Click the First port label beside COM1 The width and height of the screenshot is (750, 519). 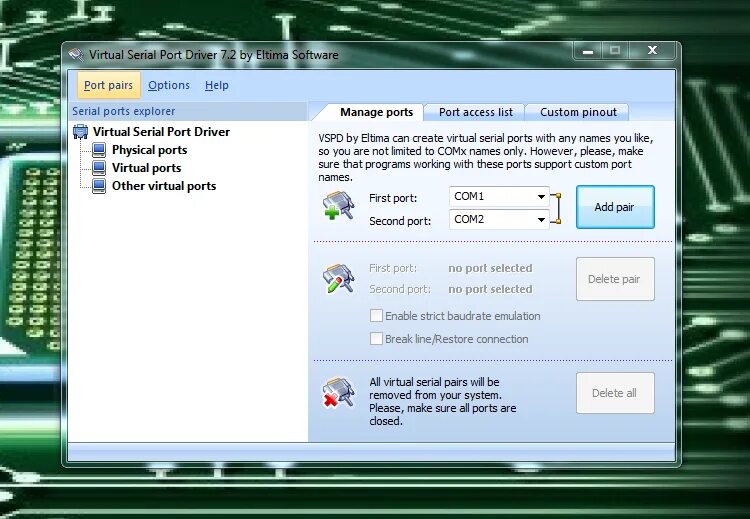393,198
